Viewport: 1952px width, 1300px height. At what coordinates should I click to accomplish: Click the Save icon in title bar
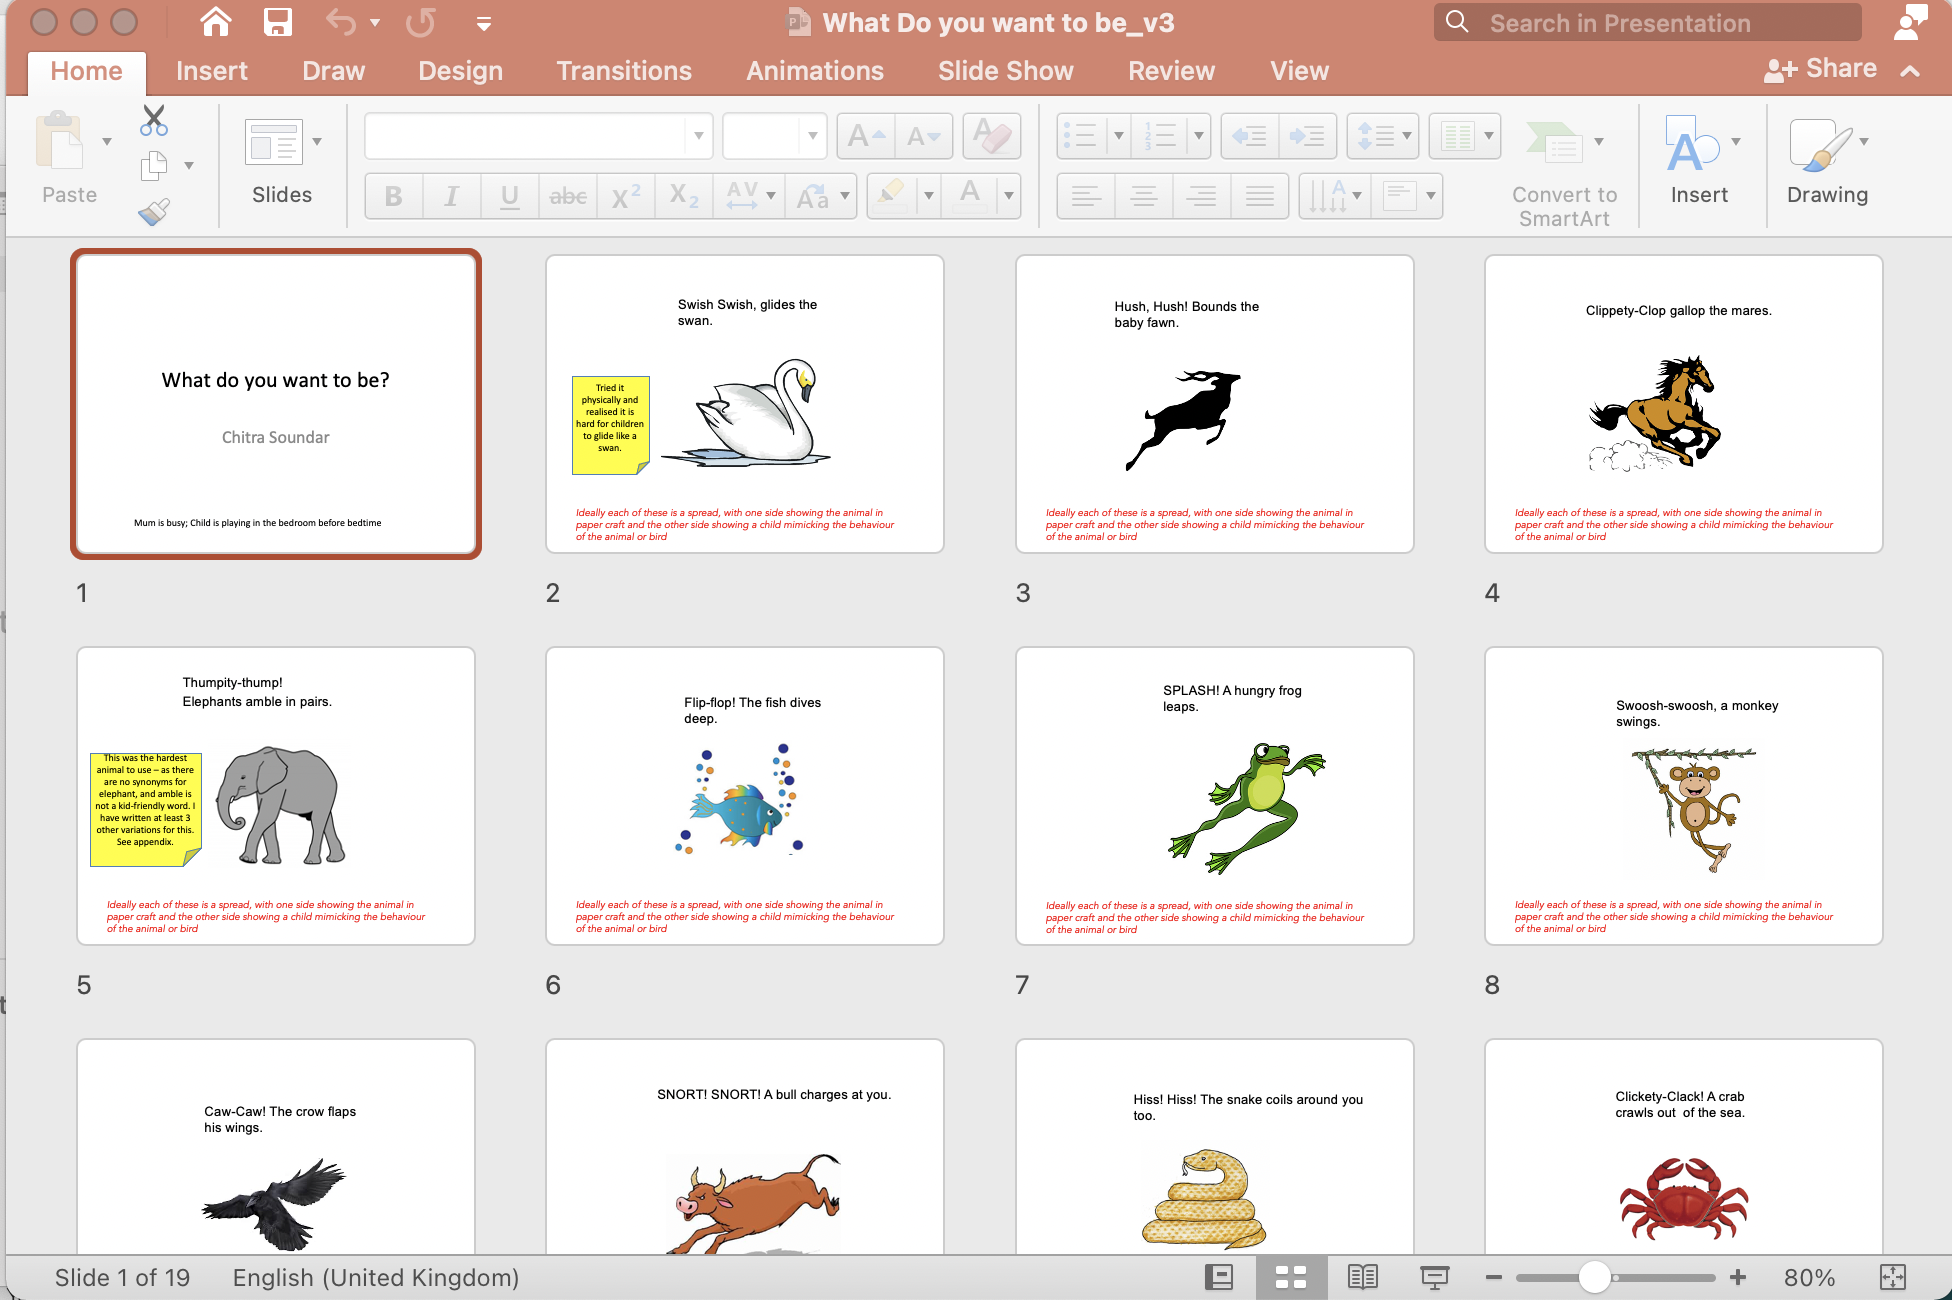277,22
